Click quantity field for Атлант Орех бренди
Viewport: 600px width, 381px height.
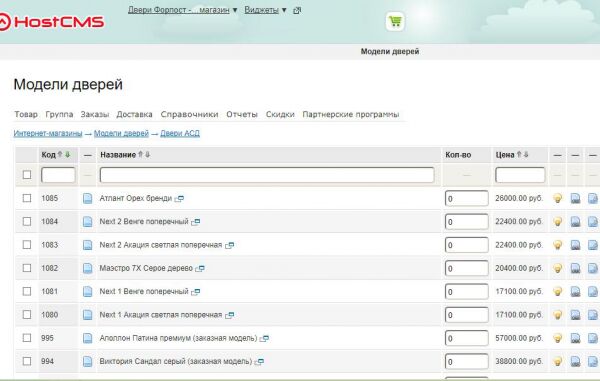coord(467,199)
